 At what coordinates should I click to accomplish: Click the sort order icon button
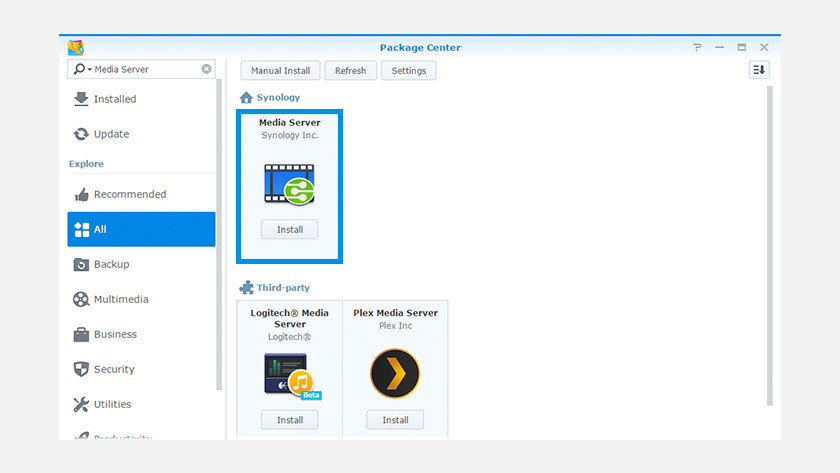point(759,70)
